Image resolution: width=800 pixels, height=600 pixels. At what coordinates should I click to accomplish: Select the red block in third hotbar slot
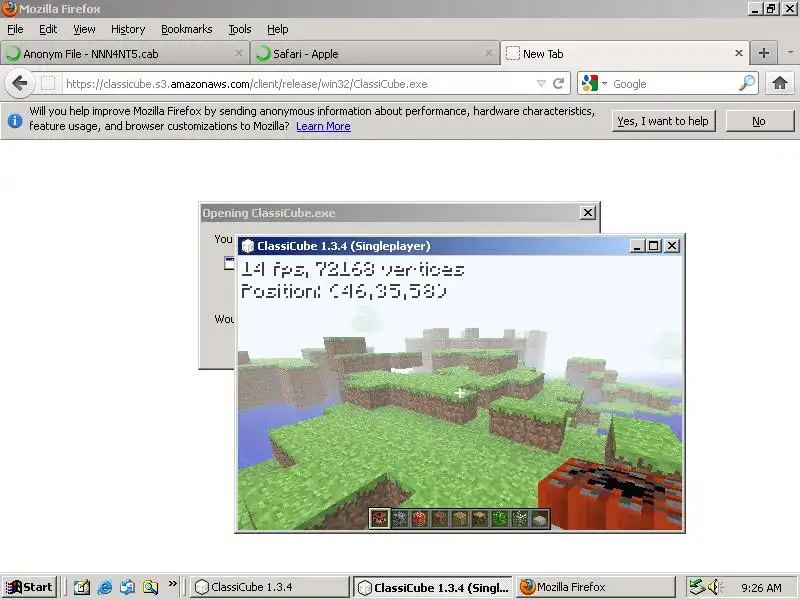click(x=419, y=519)
